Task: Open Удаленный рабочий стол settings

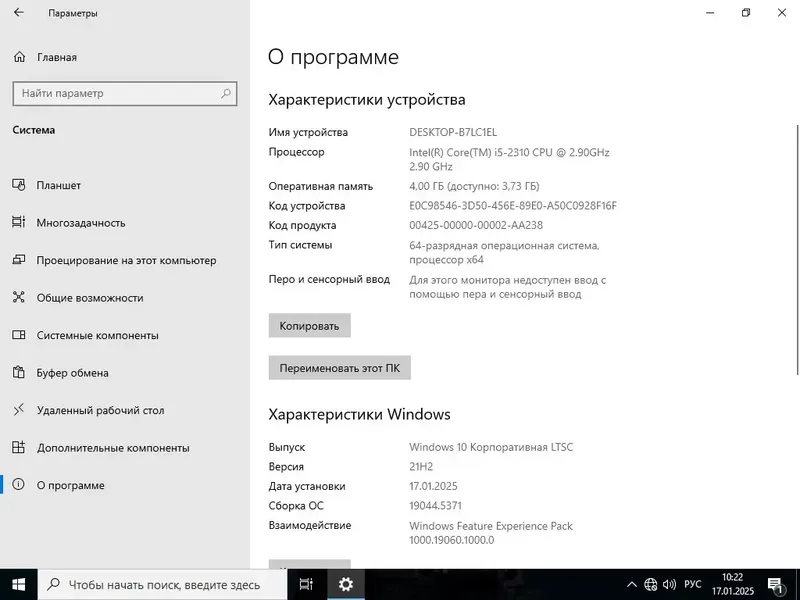Action: click(x=125, y=410)
